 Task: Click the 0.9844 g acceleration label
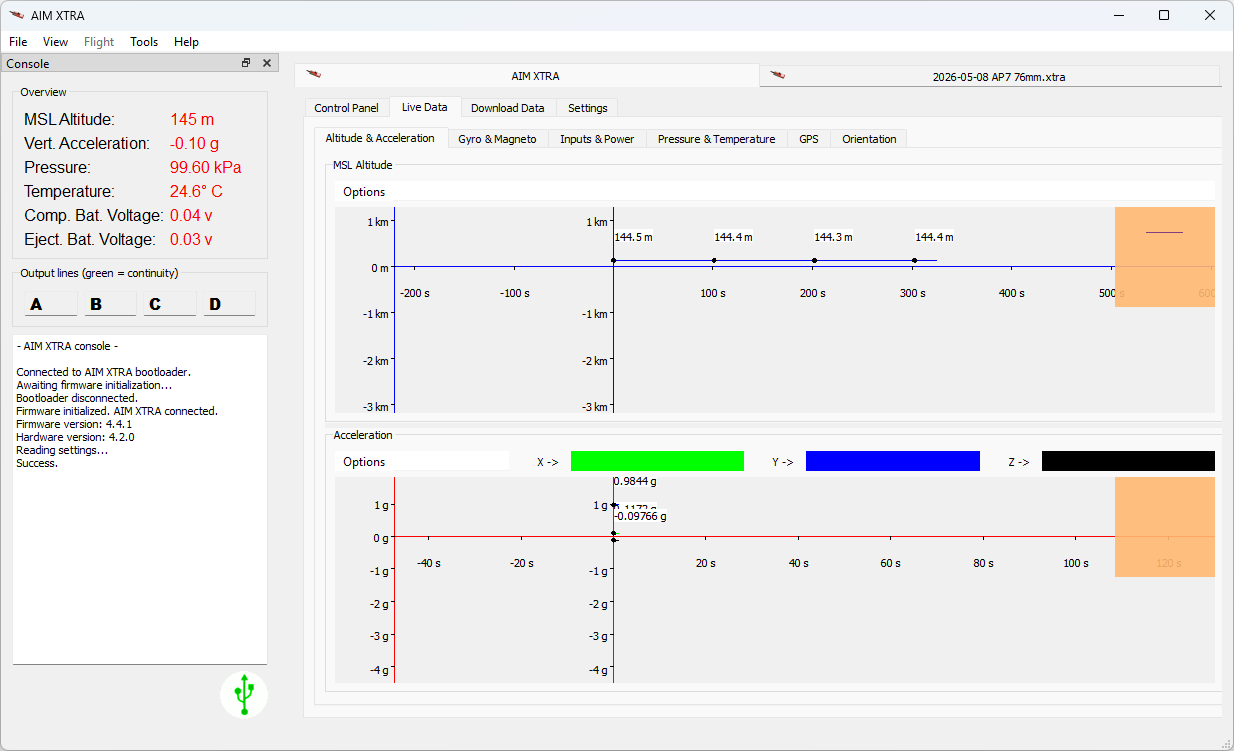point(635,481)
